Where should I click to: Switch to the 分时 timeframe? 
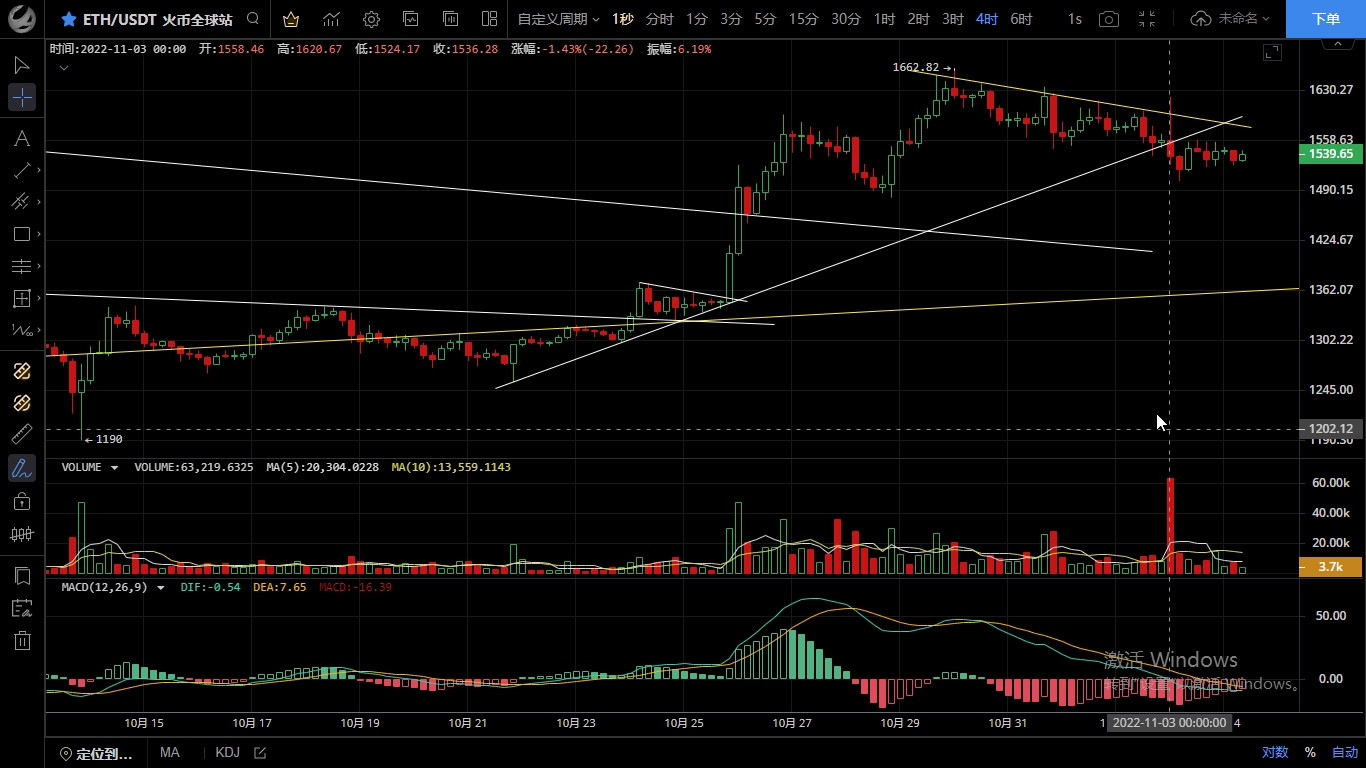(x=659, y=19)
